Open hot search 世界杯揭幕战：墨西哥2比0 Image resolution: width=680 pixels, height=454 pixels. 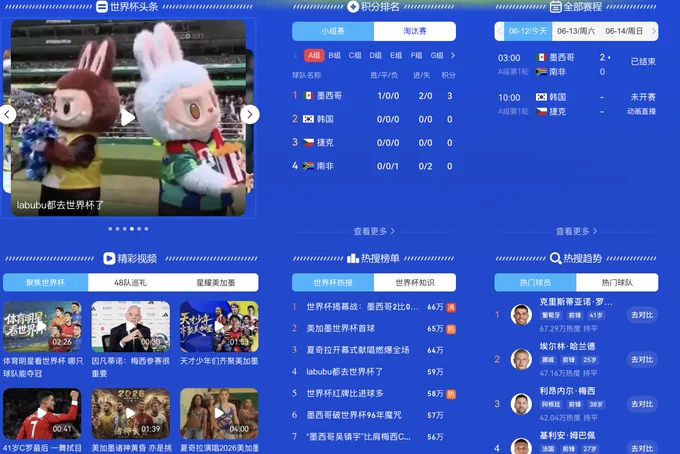coord(362,307)
